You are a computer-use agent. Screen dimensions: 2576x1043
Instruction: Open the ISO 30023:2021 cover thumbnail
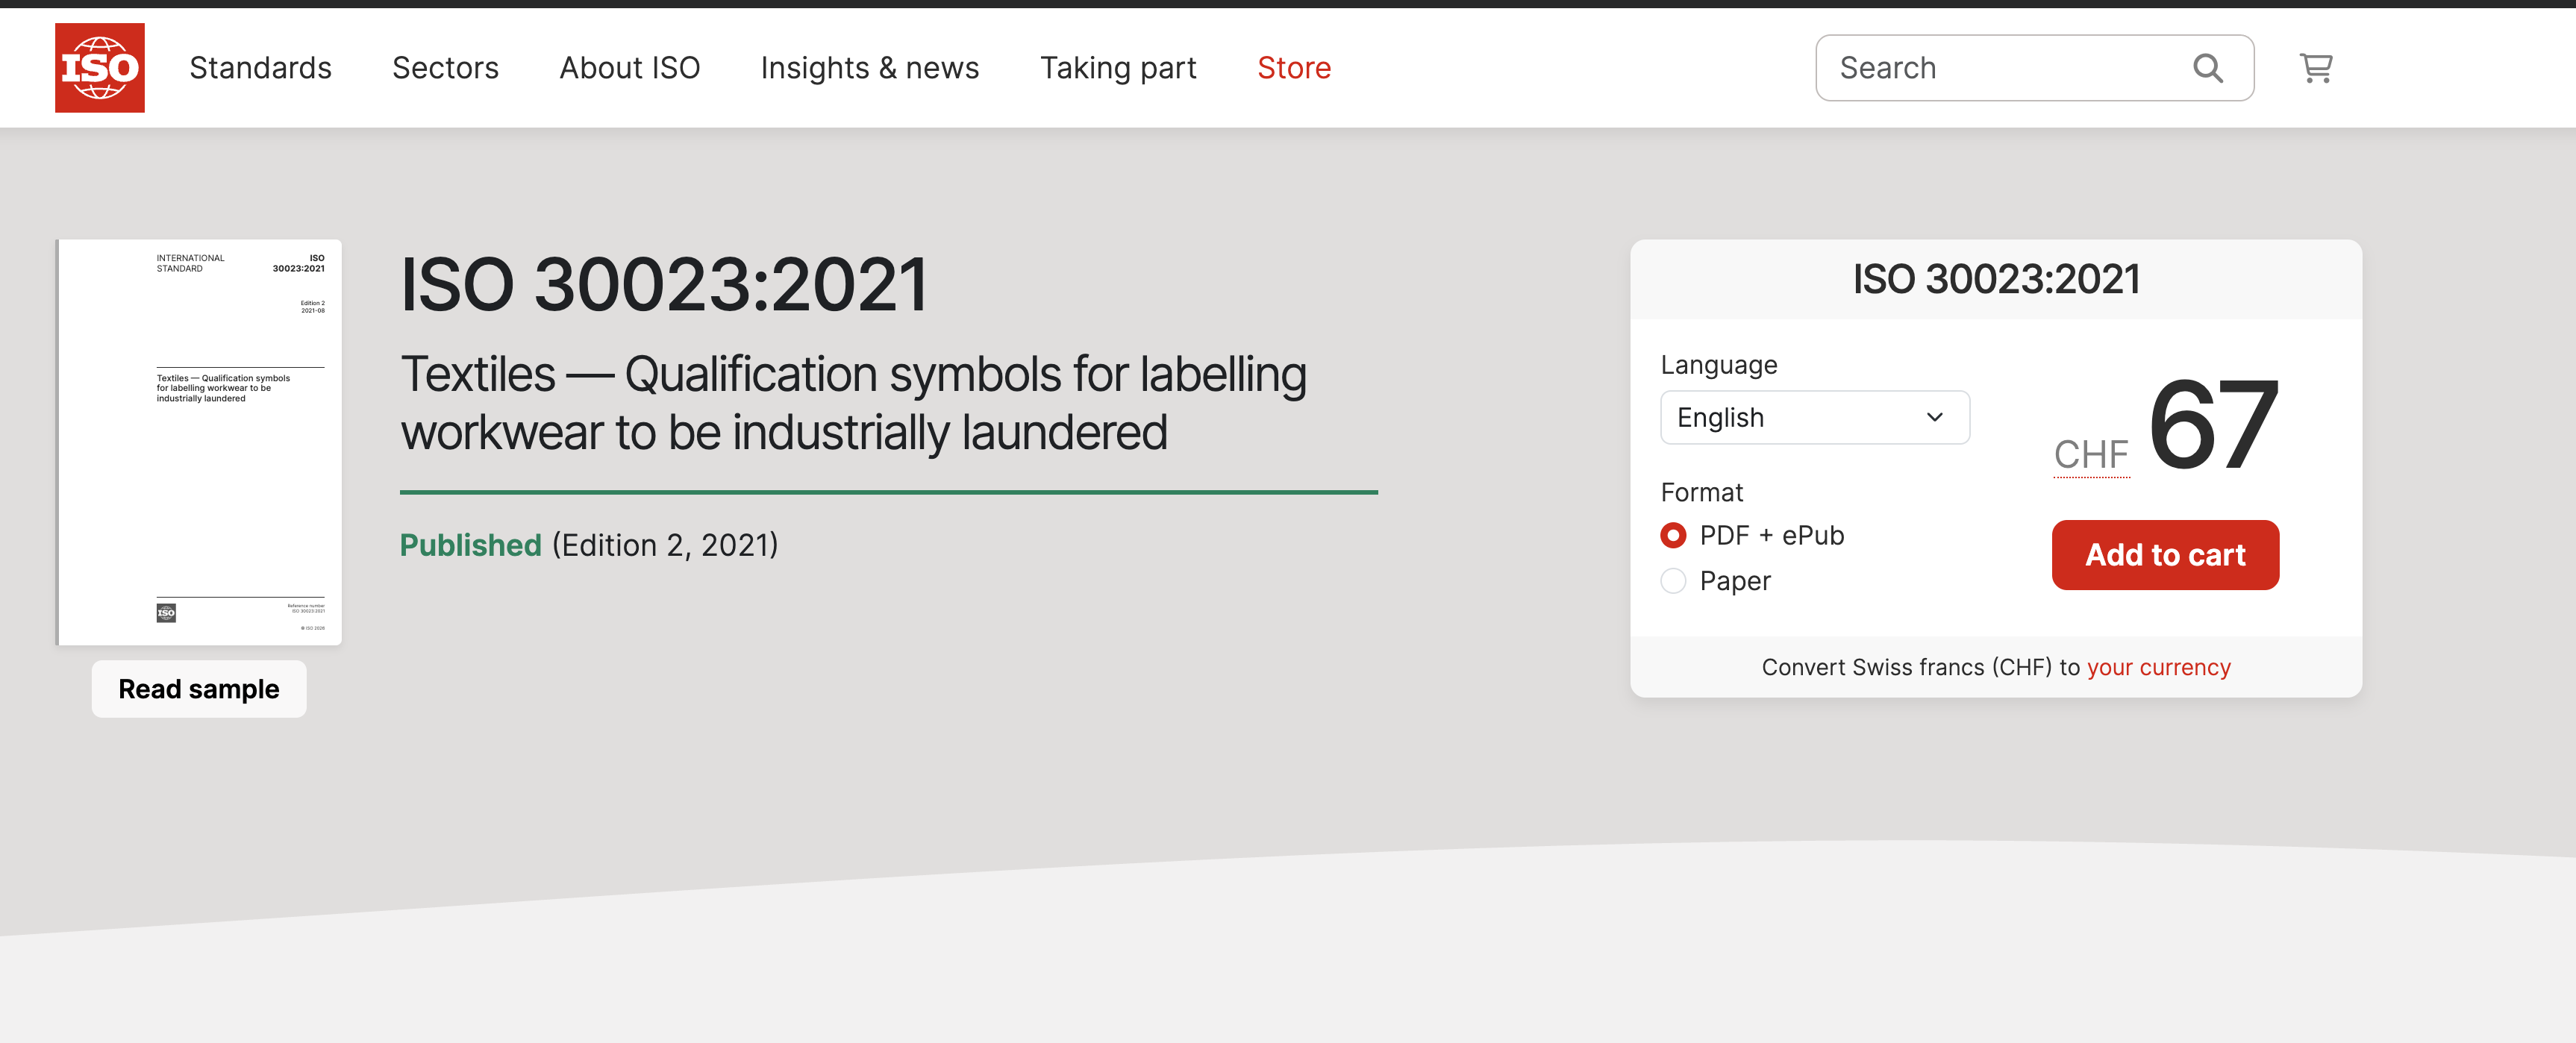[x=199, y=442]
